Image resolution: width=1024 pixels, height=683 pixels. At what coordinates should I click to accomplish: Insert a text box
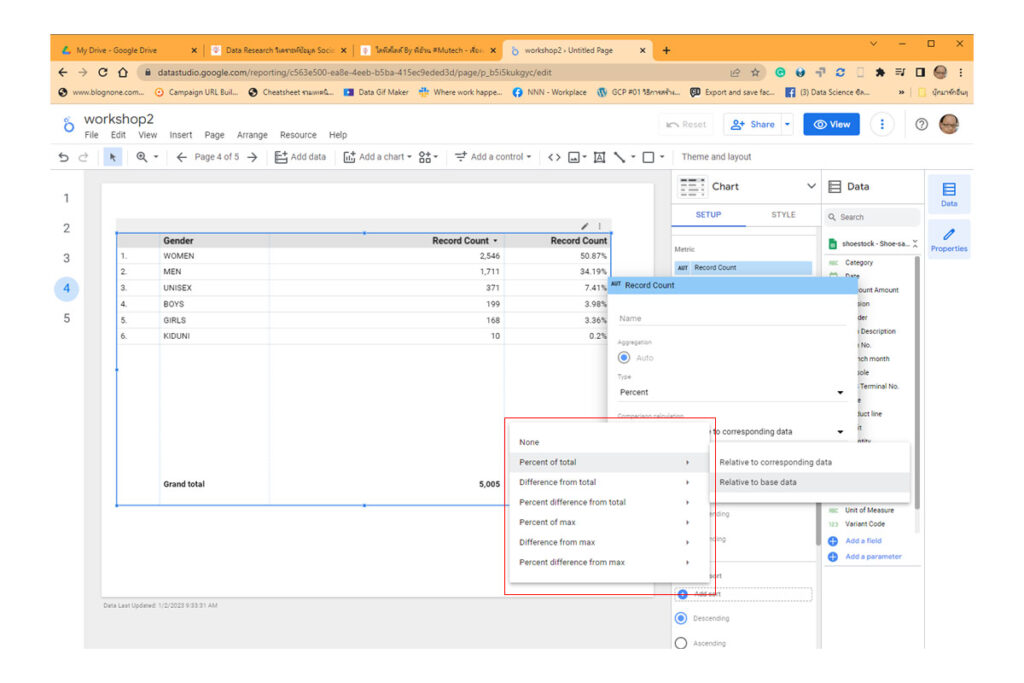tap(599, 157)
